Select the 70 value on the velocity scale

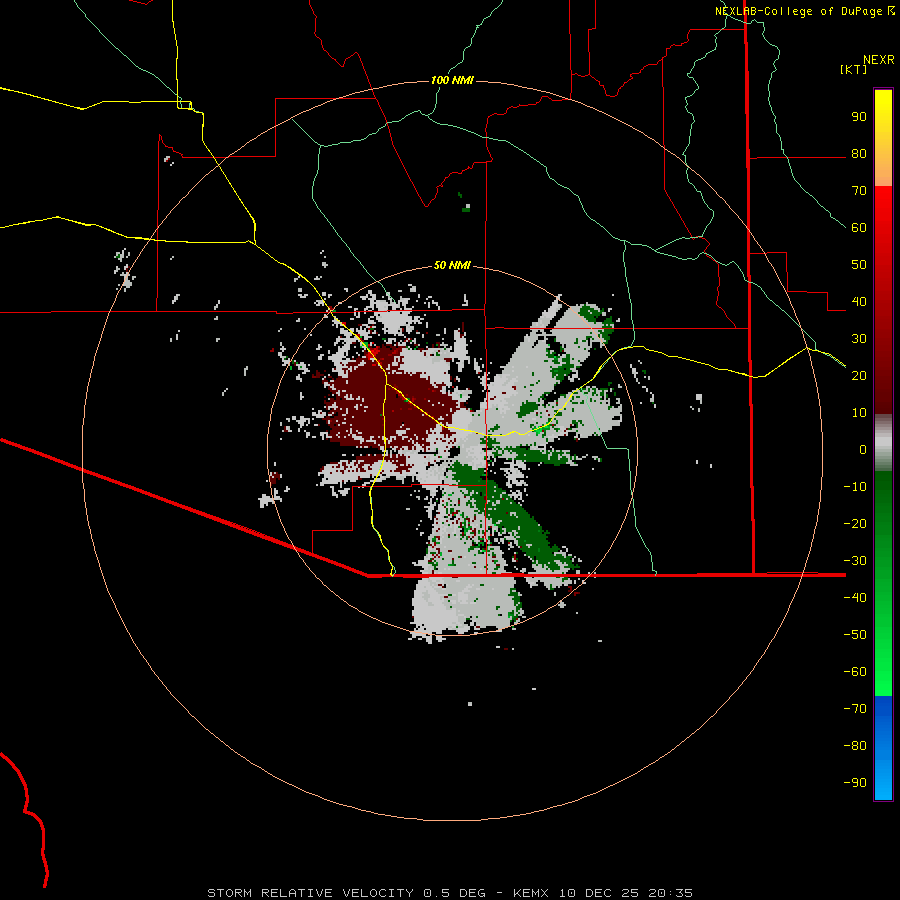click(859, 191)
